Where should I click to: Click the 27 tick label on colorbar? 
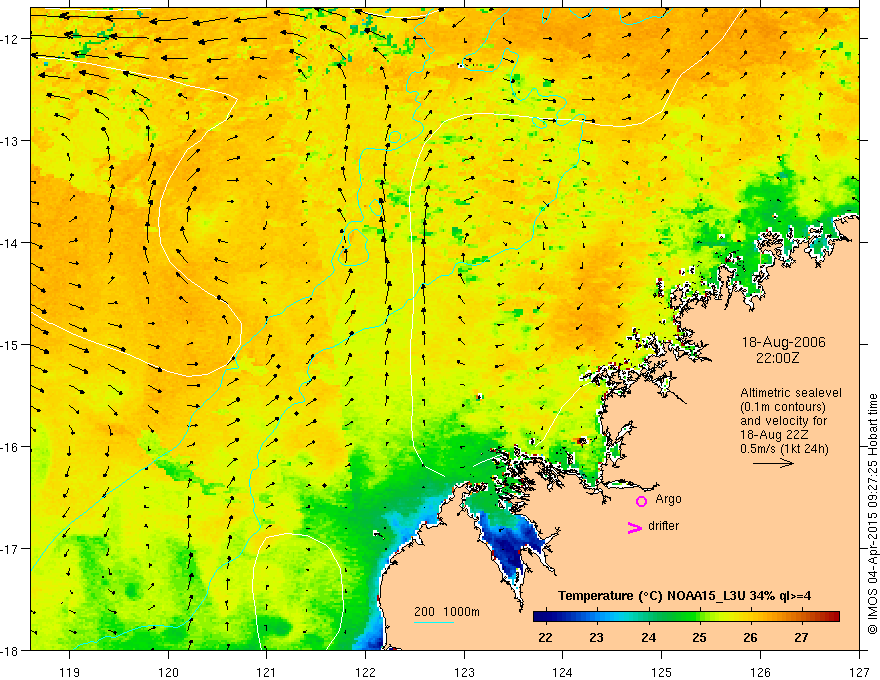(801, 638)
